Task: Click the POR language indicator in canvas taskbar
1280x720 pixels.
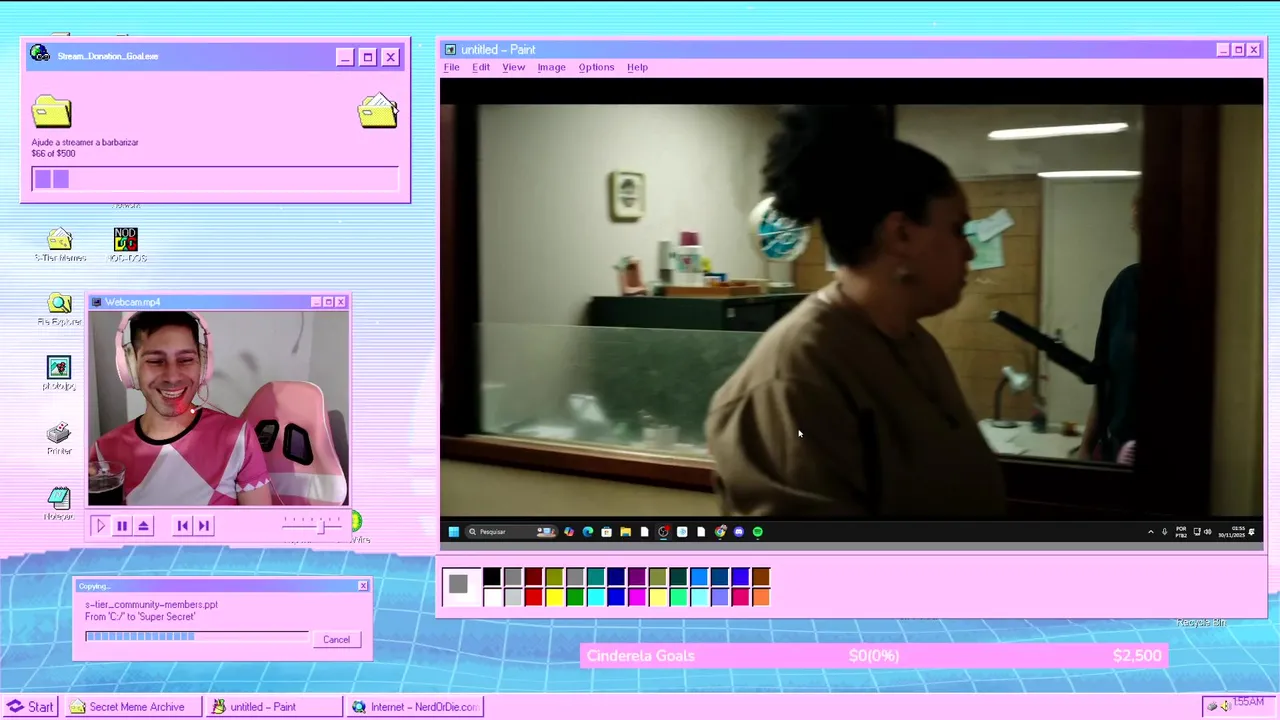Action: 1181,532
